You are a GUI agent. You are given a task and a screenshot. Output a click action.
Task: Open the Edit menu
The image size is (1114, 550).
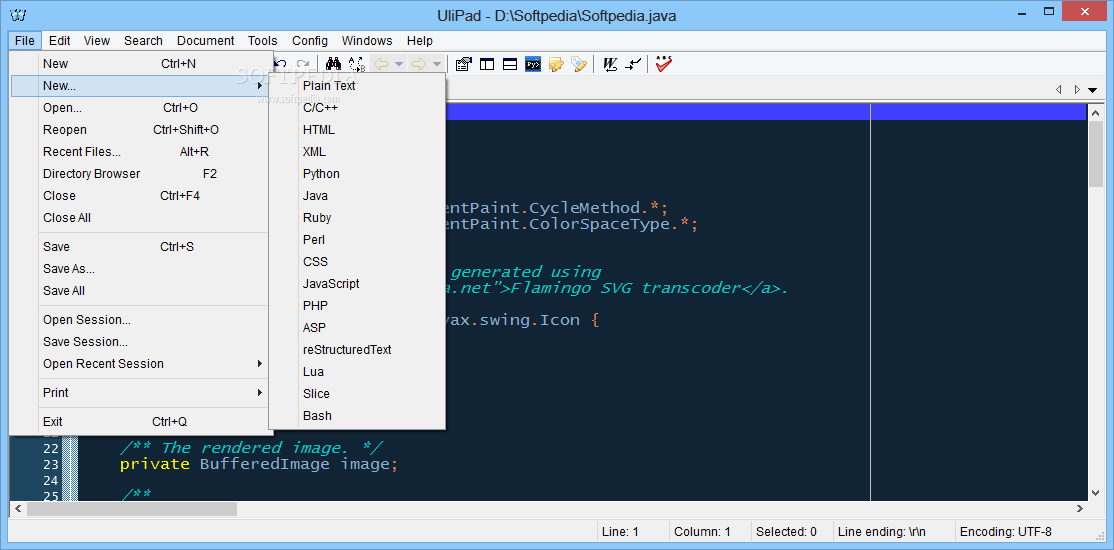pyautogui.click(x=60, y=41)
